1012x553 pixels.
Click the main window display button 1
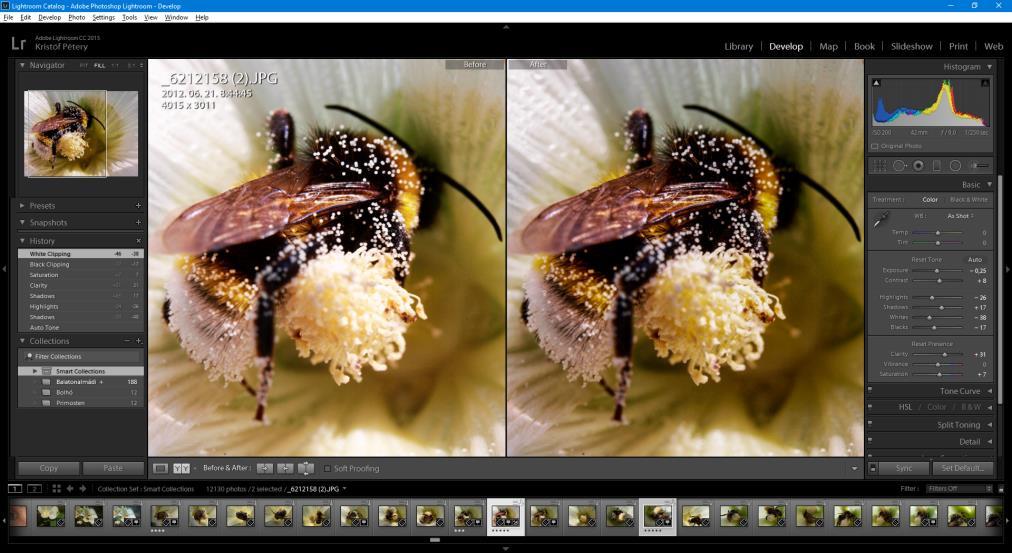[14, 488]
